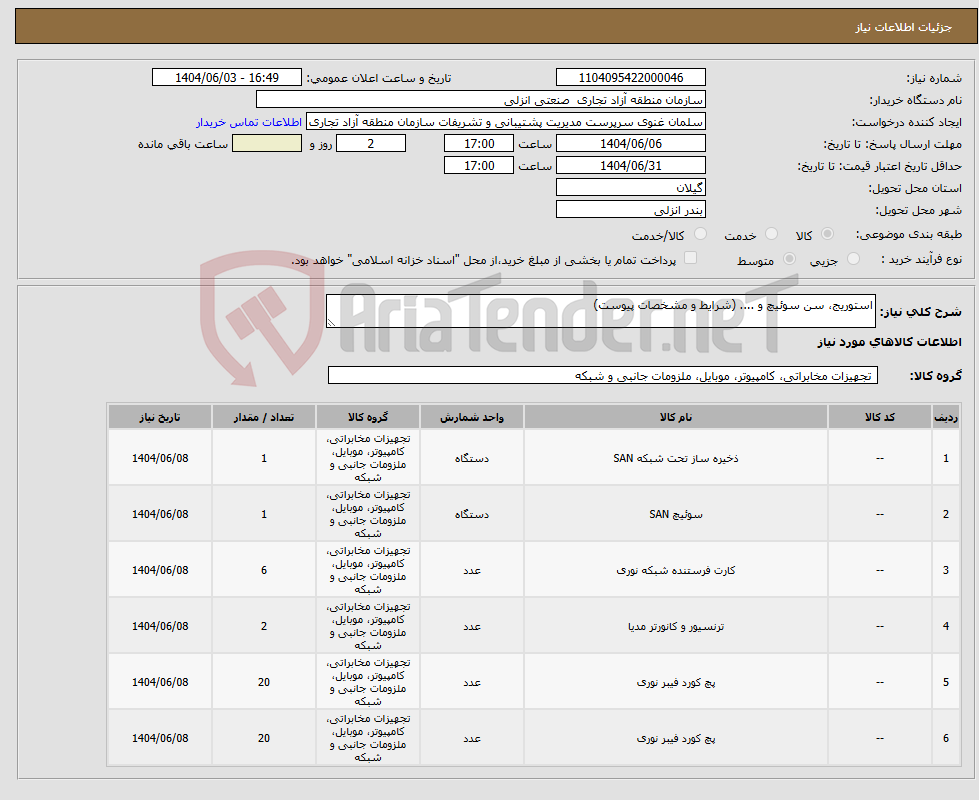This screenshot has height=800, width=979.
Task: Click the شرح کلی نیاز description text area
Action: point(600,311)
